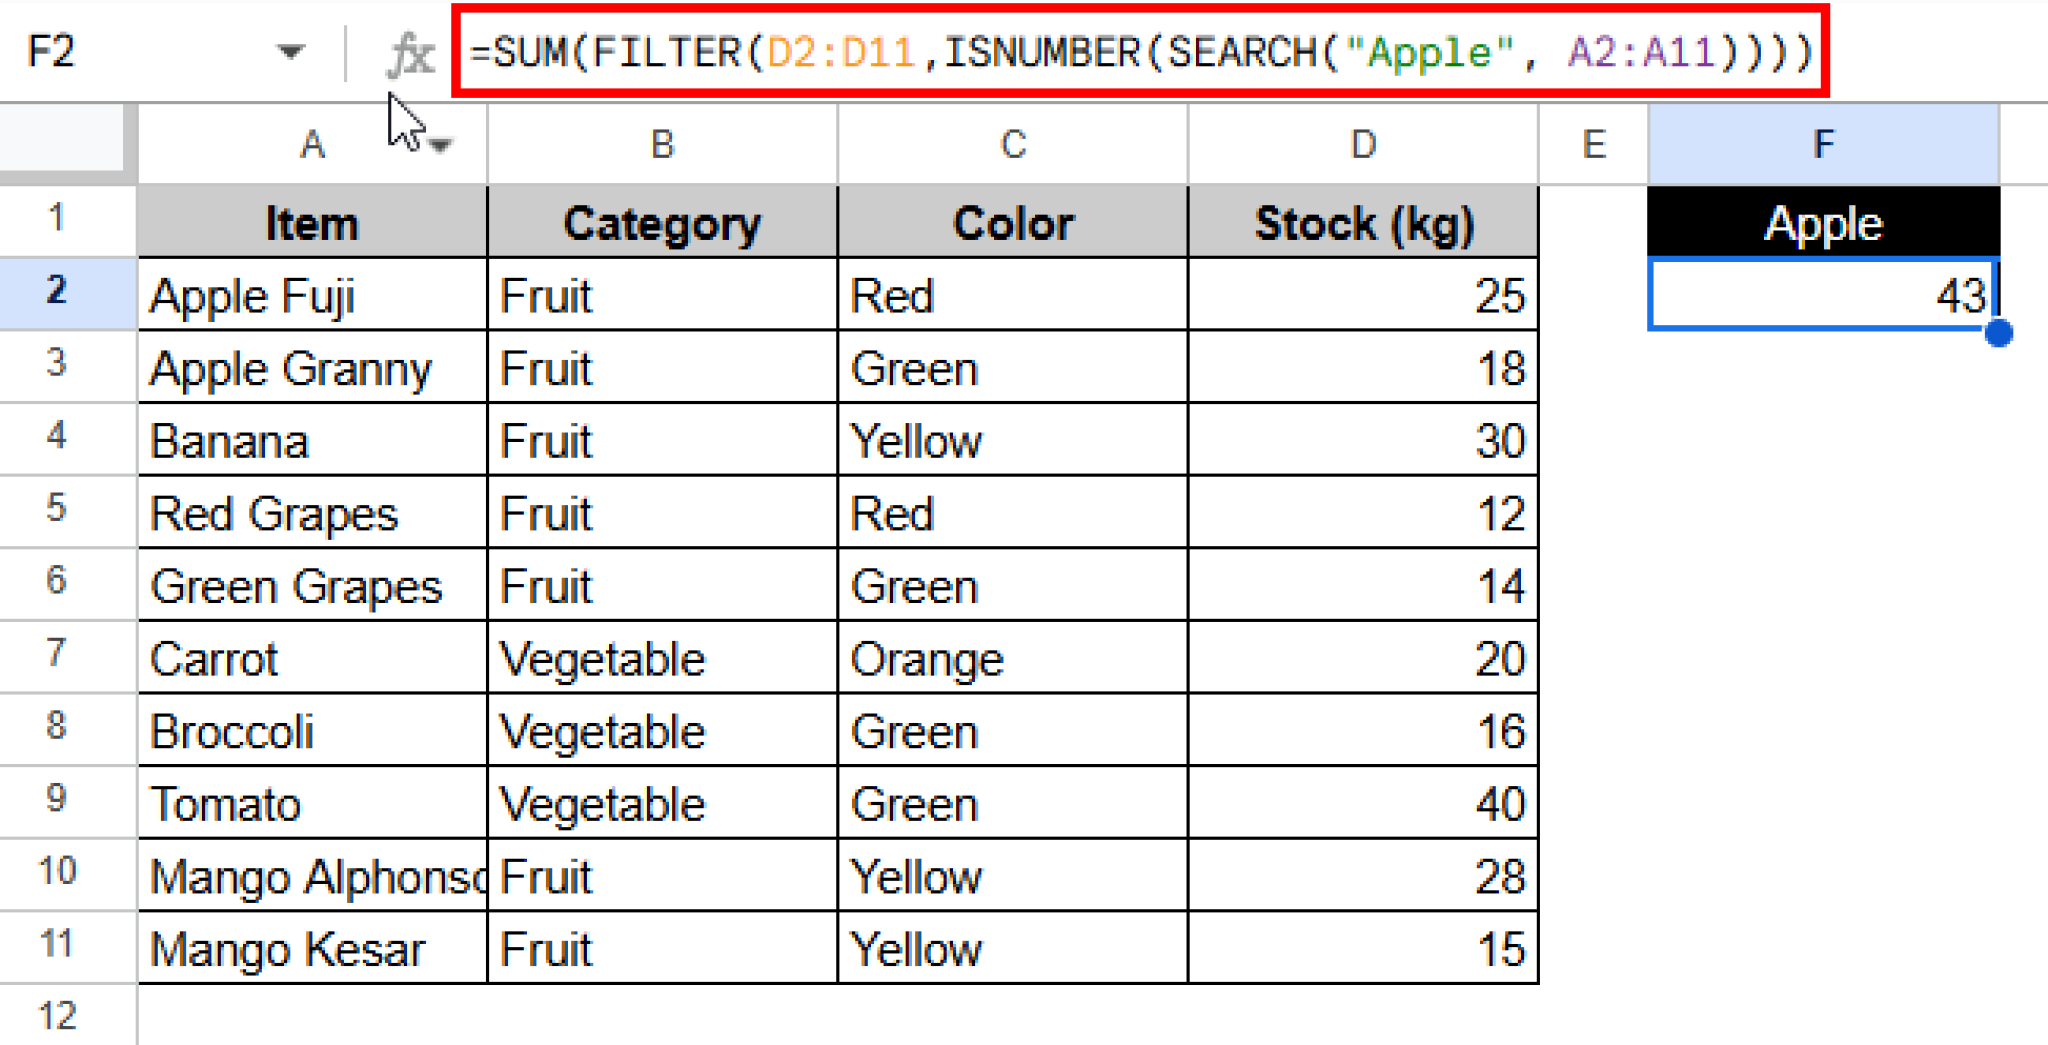This screenshot has height=1045, width=2048.
Task: Select column D header Stock (kg)
Action: click(x=1362, y=144)
